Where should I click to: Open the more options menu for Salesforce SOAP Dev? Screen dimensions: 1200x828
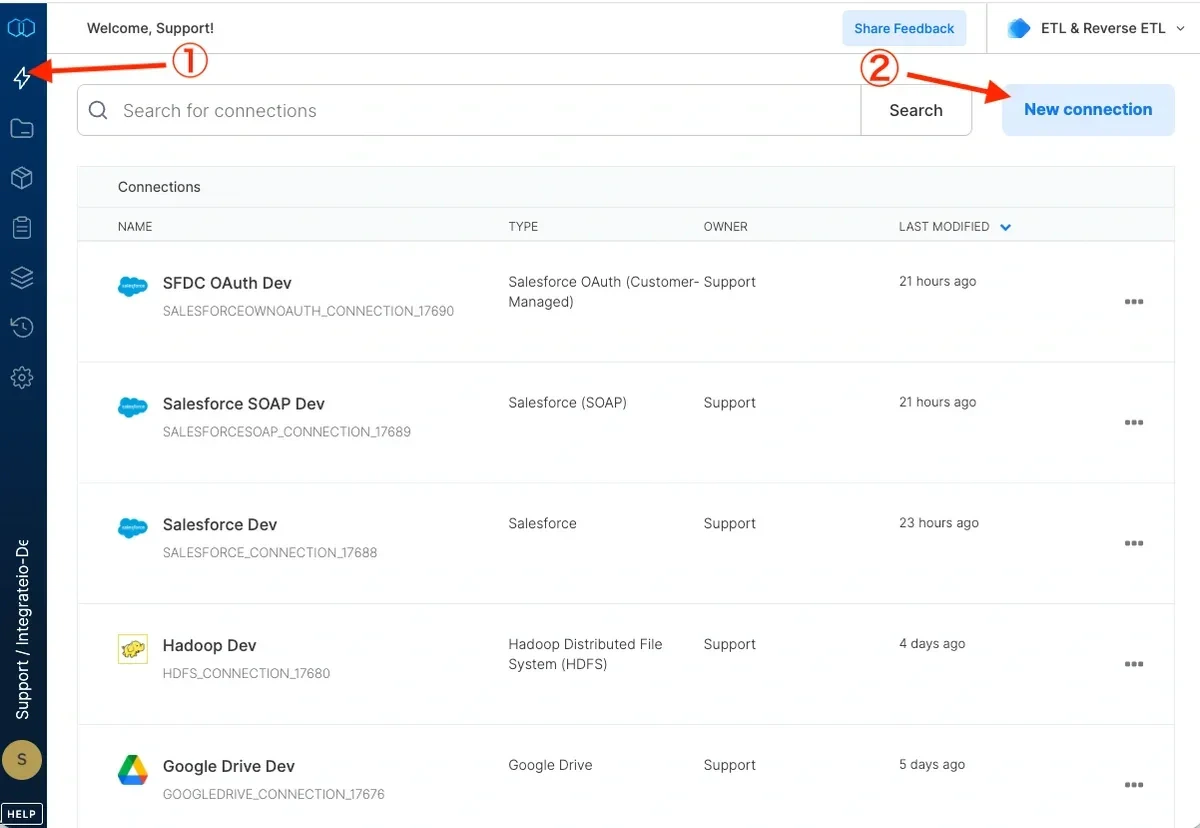(1133, 423)
